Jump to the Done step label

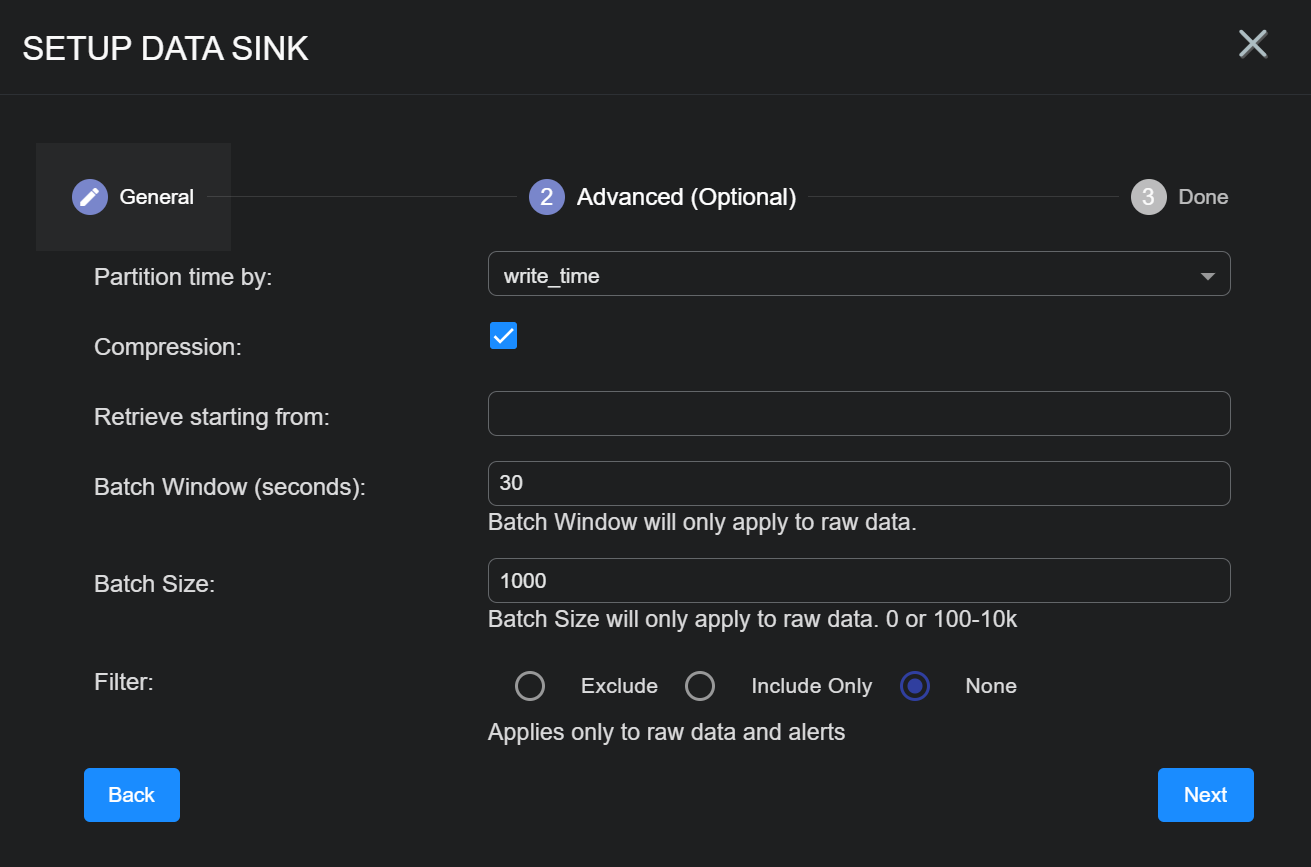(x=1203, y=197)
